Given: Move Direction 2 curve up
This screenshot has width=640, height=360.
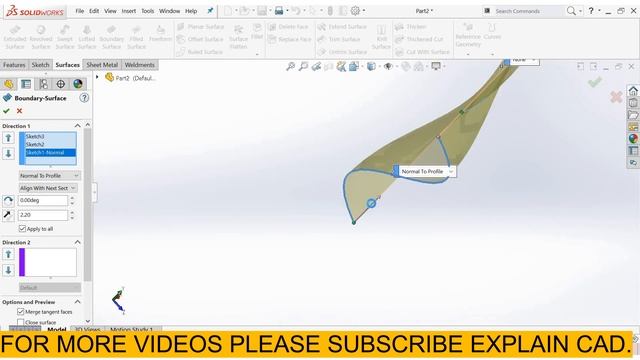Looking at the screenshot, I should tap(8, 254).
